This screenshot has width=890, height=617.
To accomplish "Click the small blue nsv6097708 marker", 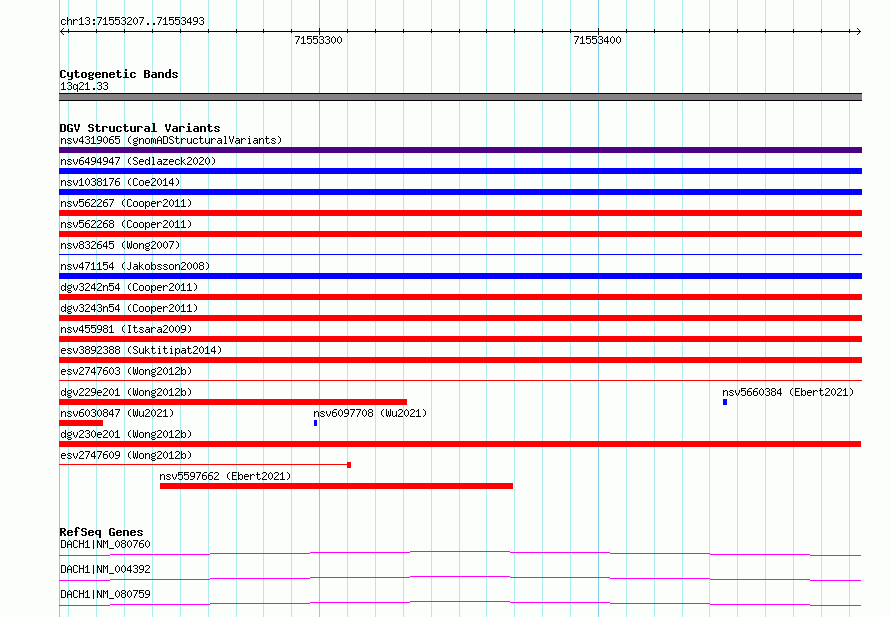I will [316, 423].
